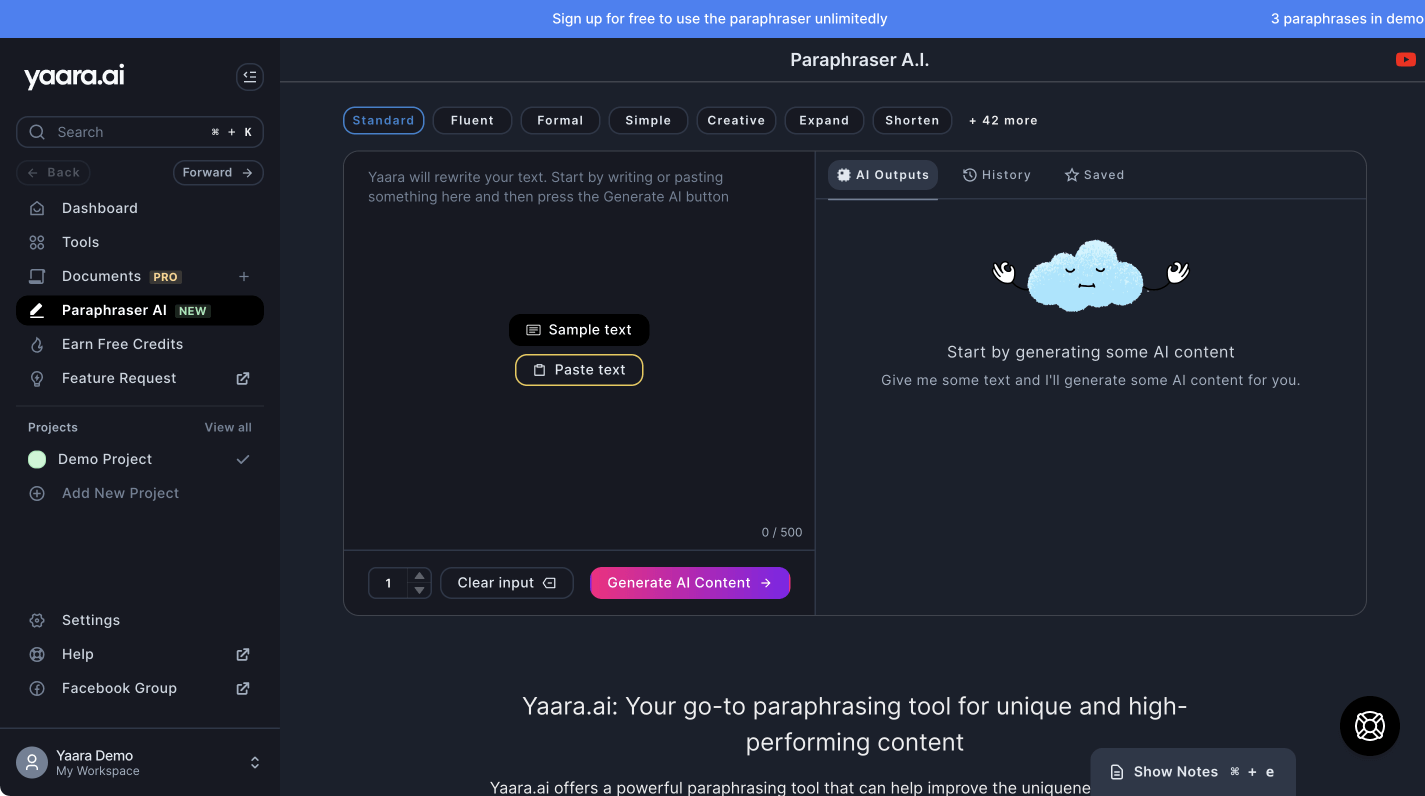Open the Saved tab
1425x796 pixels.
(x=1094, y=174)
